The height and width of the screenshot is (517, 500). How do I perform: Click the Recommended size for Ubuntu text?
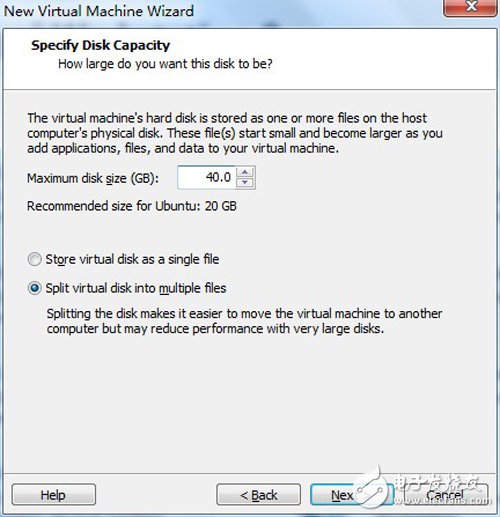[x=132, y=206]
